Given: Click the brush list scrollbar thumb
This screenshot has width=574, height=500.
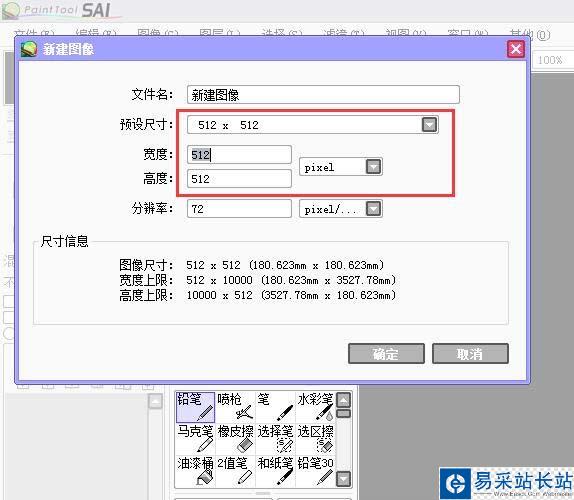Looking at the screenshot, I should coord(343,414).
